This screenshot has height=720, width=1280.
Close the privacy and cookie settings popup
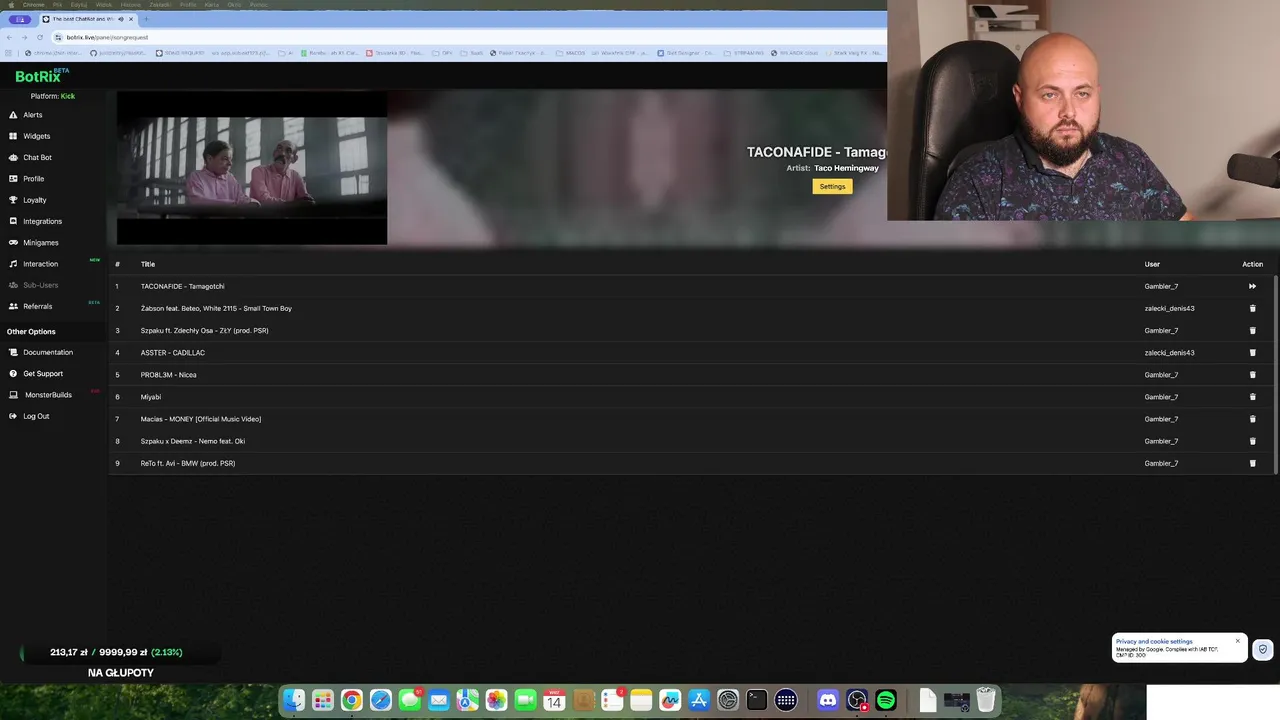pyautogui.click(x=1237, y=641)
